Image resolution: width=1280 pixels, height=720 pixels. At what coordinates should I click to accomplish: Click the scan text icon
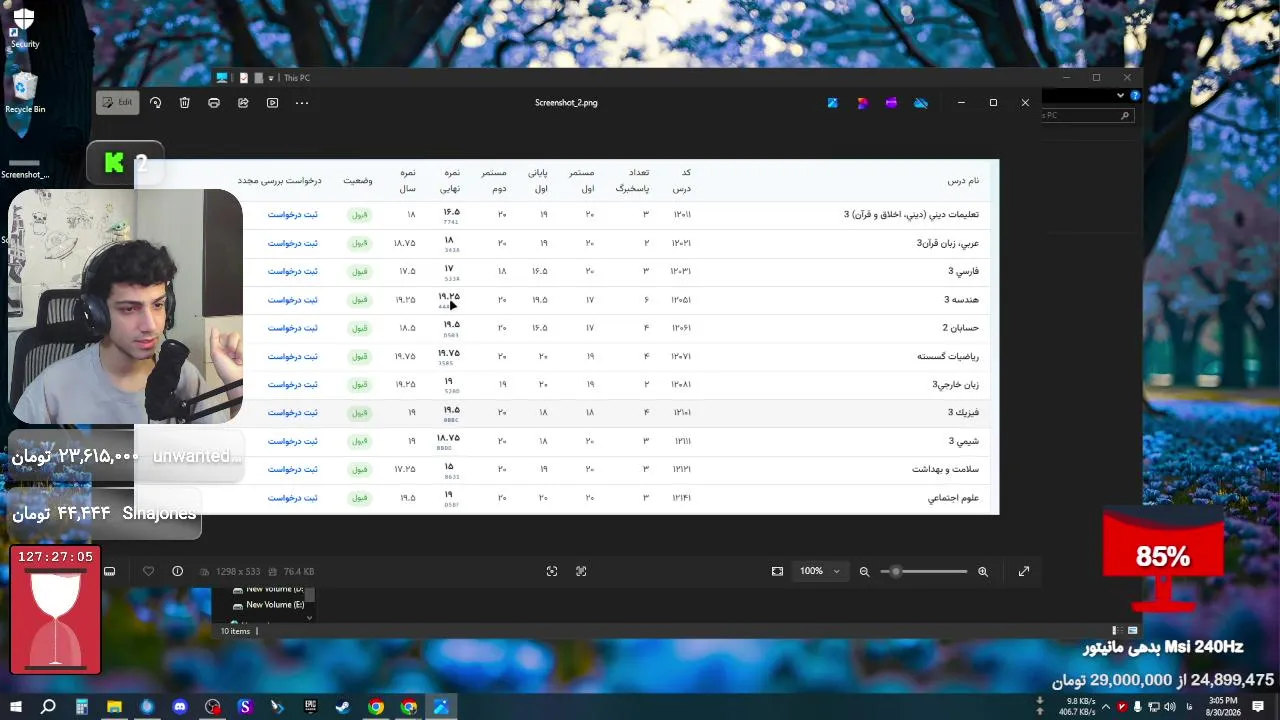click(552, 571)
